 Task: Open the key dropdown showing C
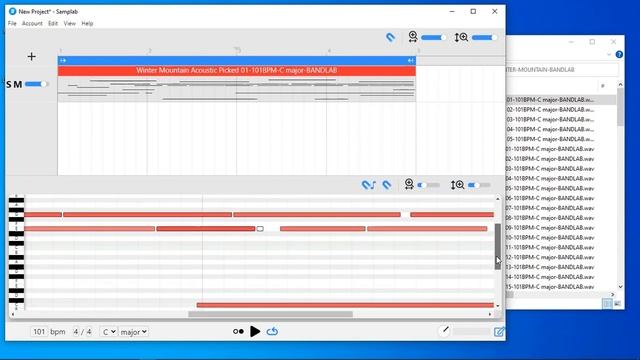point(109,332)
